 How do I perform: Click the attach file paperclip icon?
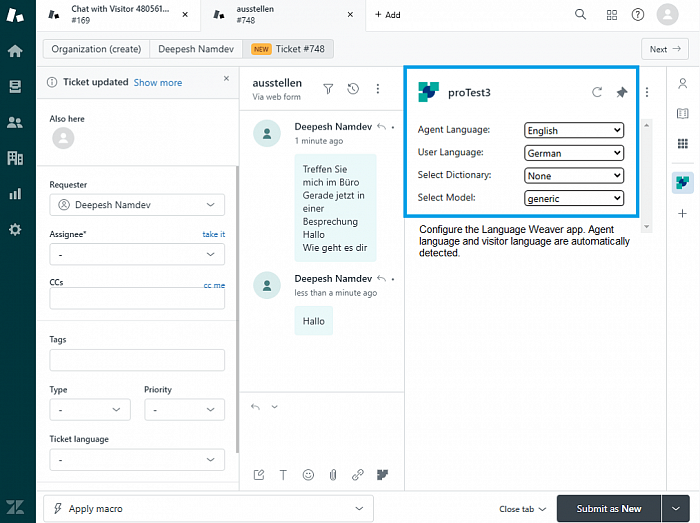click(x=333, y=475)
